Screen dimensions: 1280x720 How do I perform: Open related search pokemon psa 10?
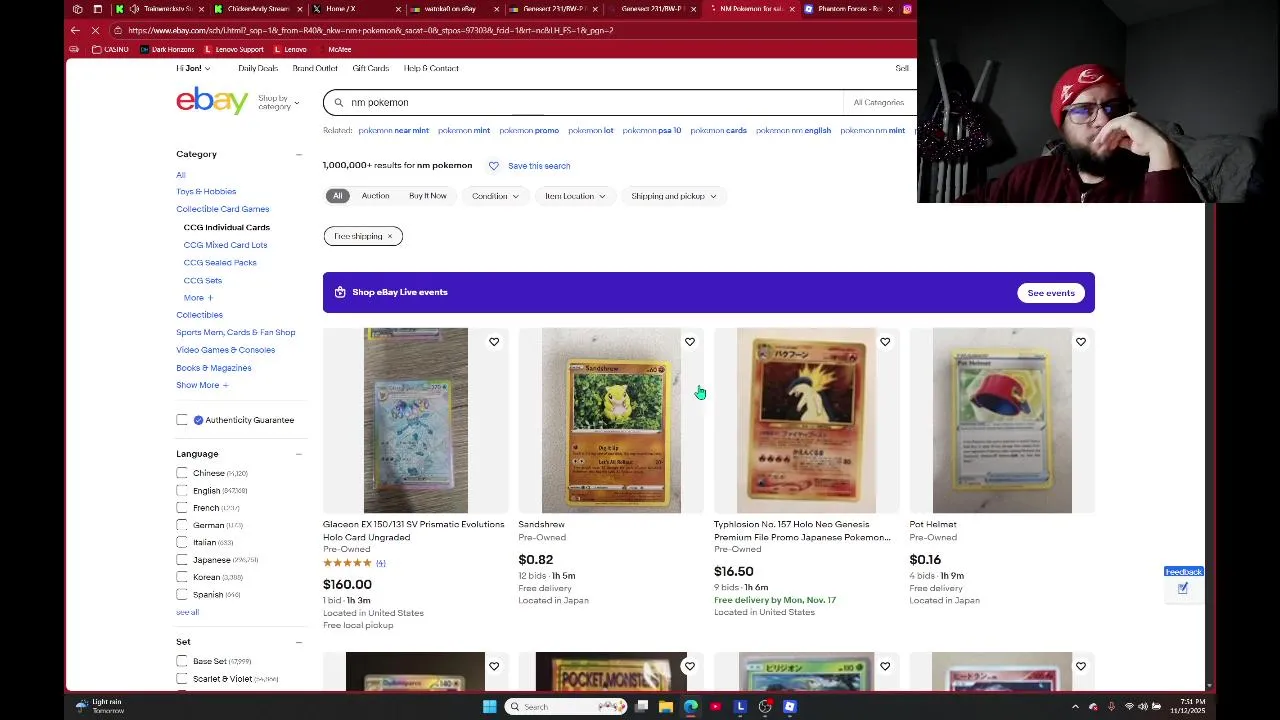[x=652, y=130]
